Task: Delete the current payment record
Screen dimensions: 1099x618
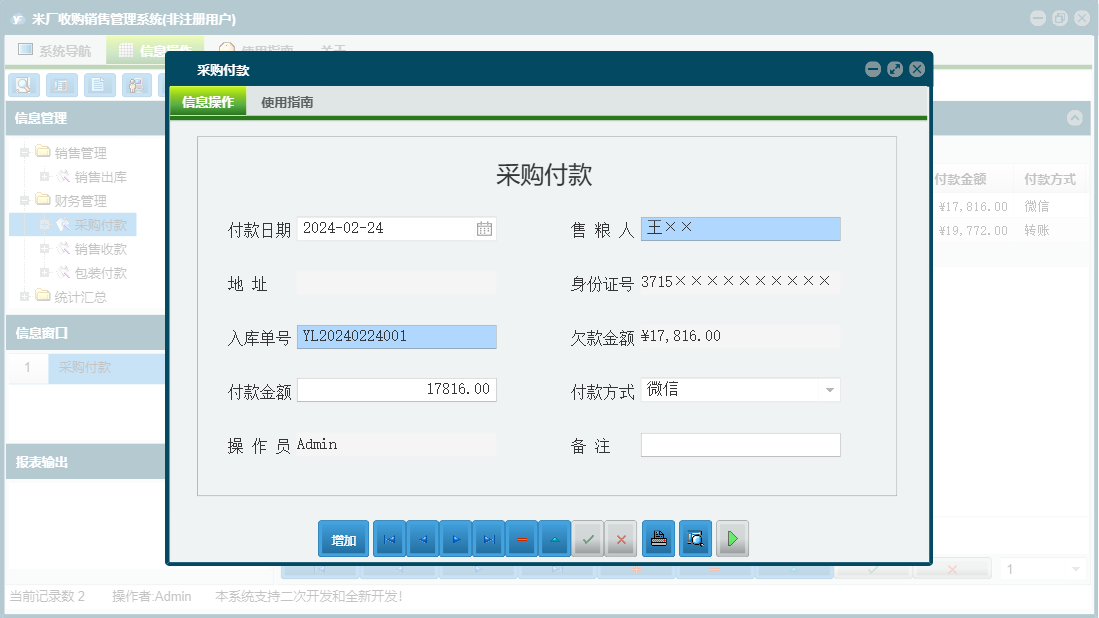Action: (522, 538)
